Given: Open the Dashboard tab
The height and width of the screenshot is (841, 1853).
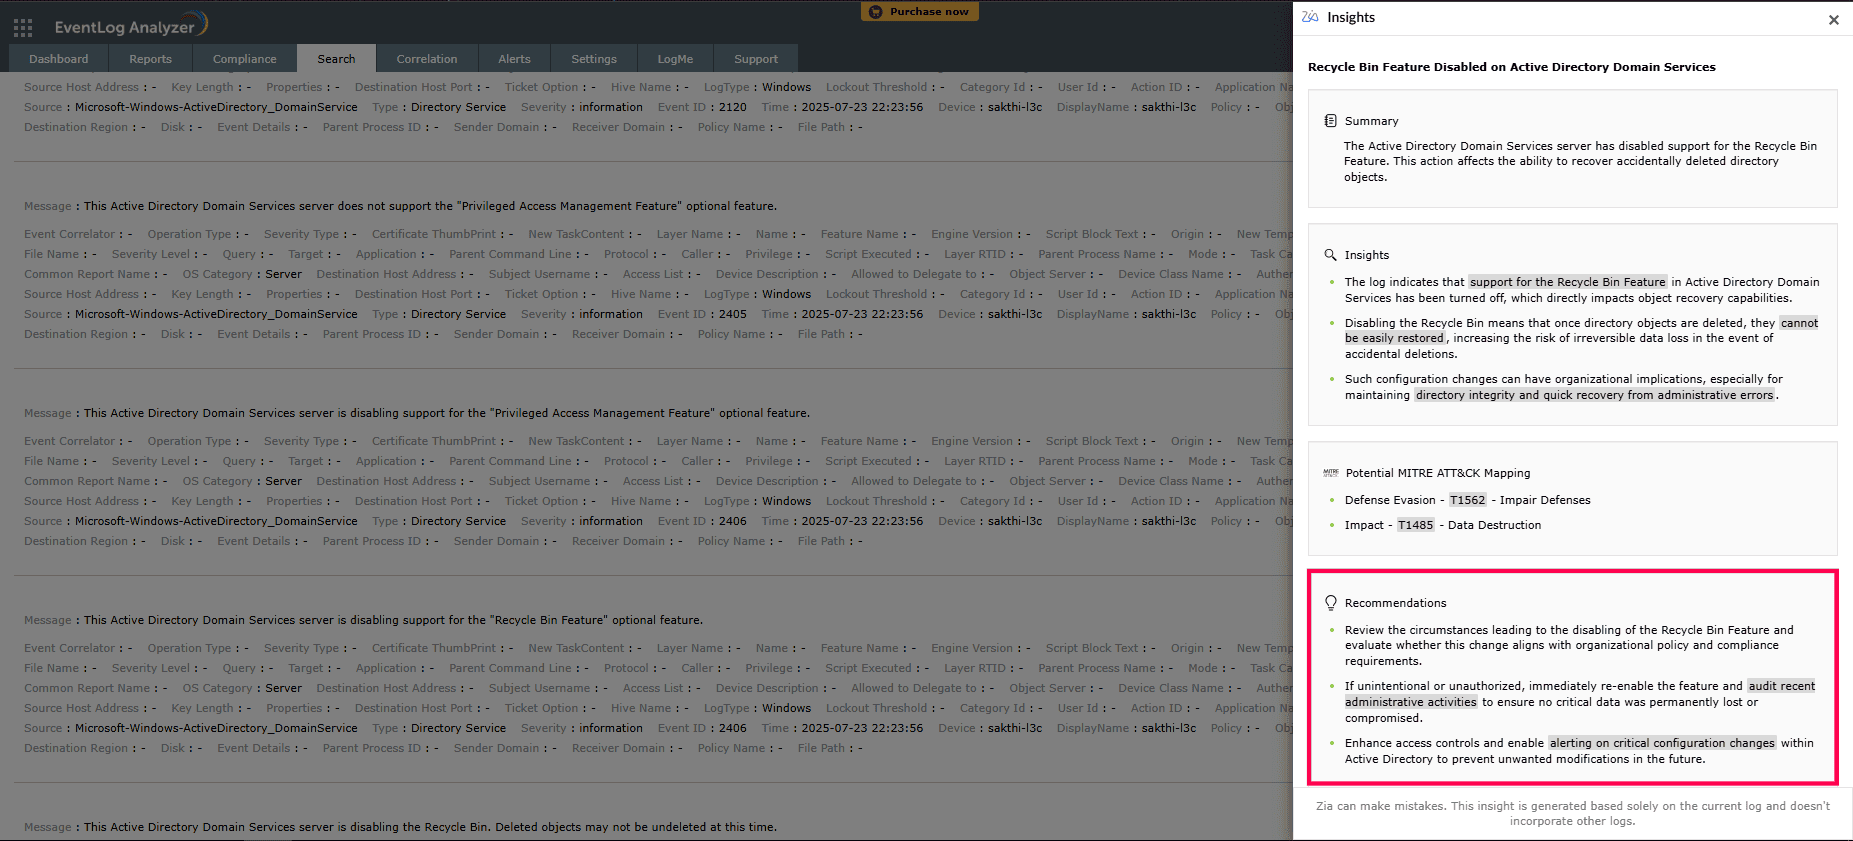Looking at the screenshot, I should pos(59,59).
